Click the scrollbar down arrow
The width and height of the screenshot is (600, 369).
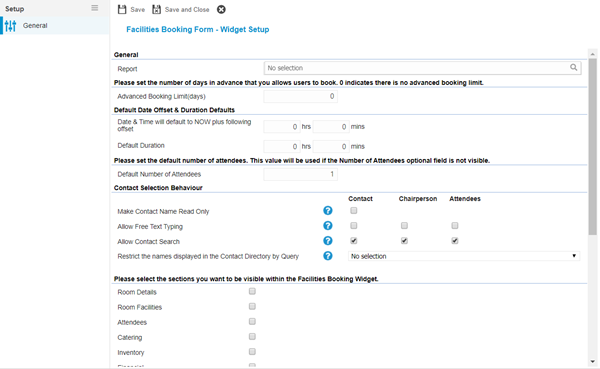[592, 361]
